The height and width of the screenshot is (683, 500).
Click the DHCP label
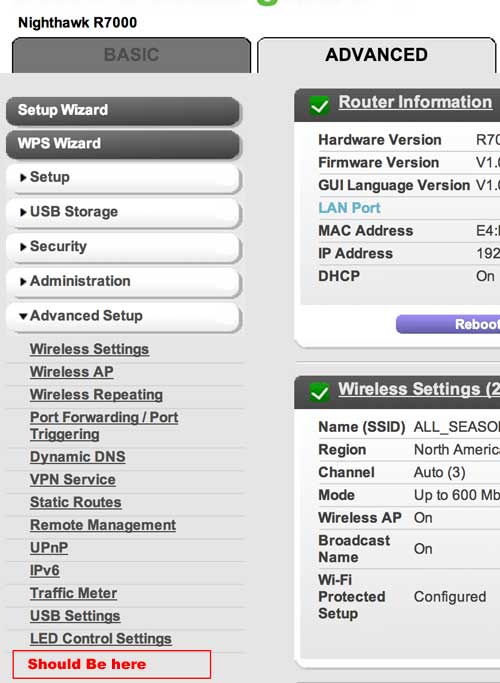pos(339,276)
